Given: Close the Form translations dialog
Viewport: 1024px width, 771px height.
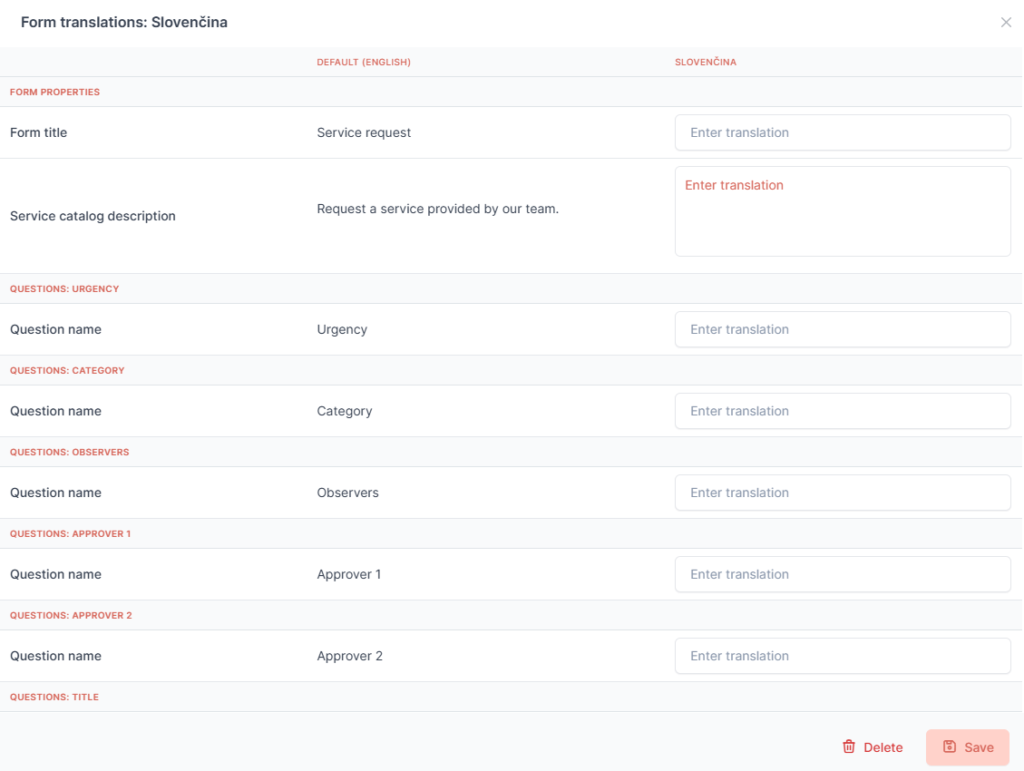Looking at the screenshot, I should coord(1006,23).
